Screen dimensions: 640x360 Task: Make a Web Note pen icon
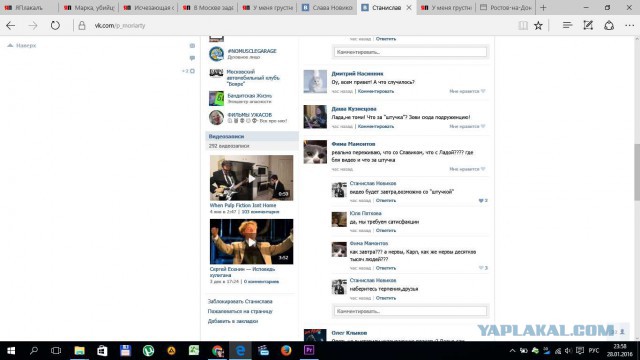click(588, 25)
